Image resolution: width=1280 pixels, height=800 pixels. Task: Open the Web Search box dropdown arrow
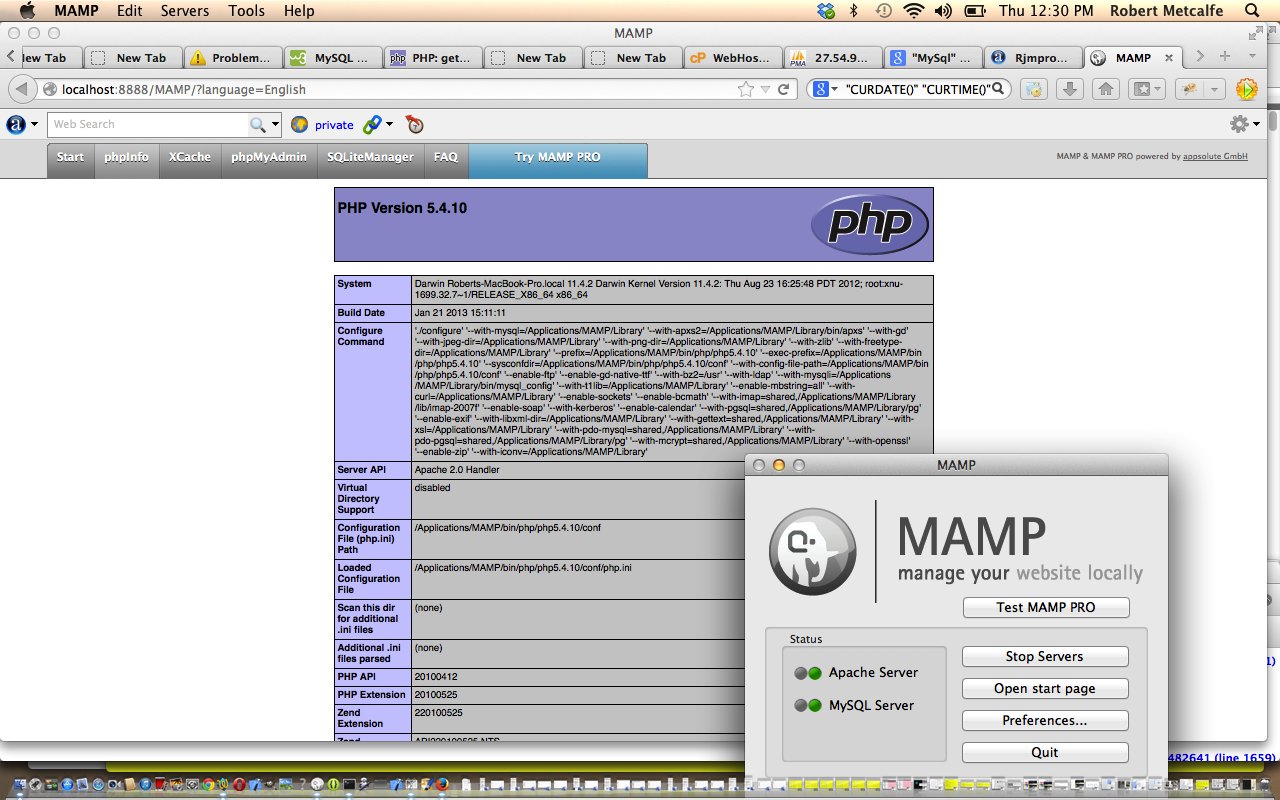pyautogui.click(x=275, y=125)
